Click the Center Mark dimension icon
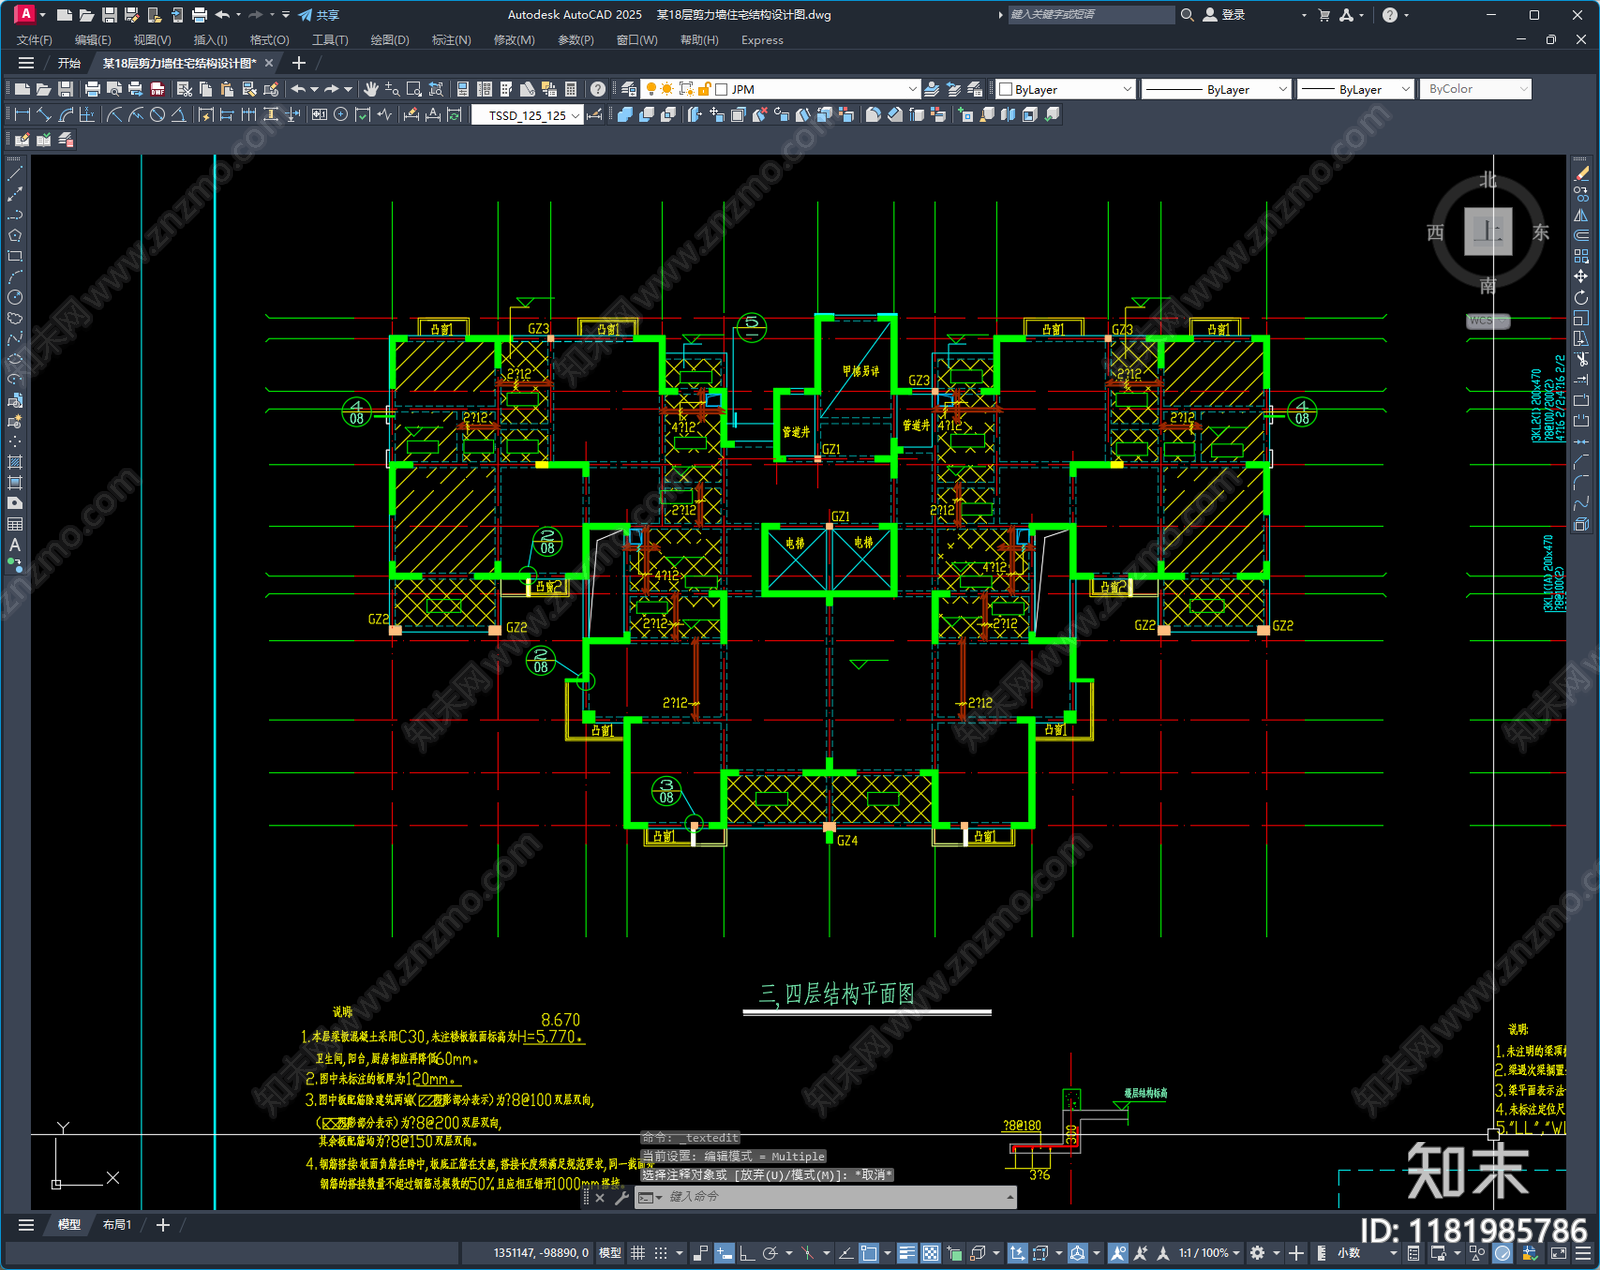The image size is (1600, 1270). pyautogui.click(x=341, y=115)
